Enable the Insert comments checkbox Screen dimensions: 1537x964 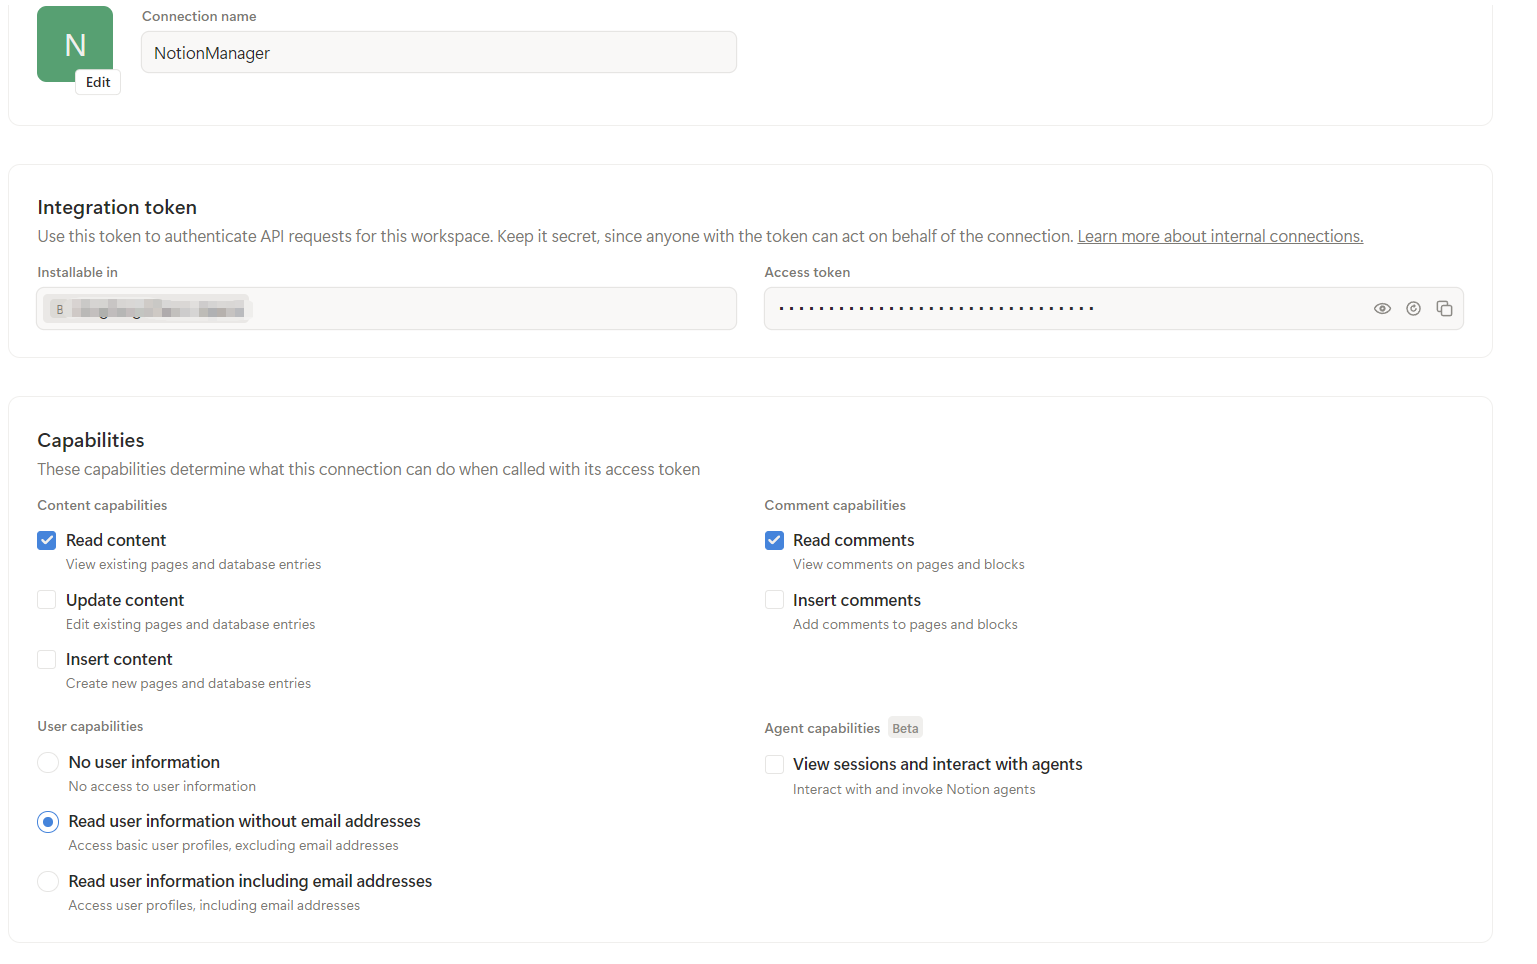pyautogui.click(x=775, y=600)
